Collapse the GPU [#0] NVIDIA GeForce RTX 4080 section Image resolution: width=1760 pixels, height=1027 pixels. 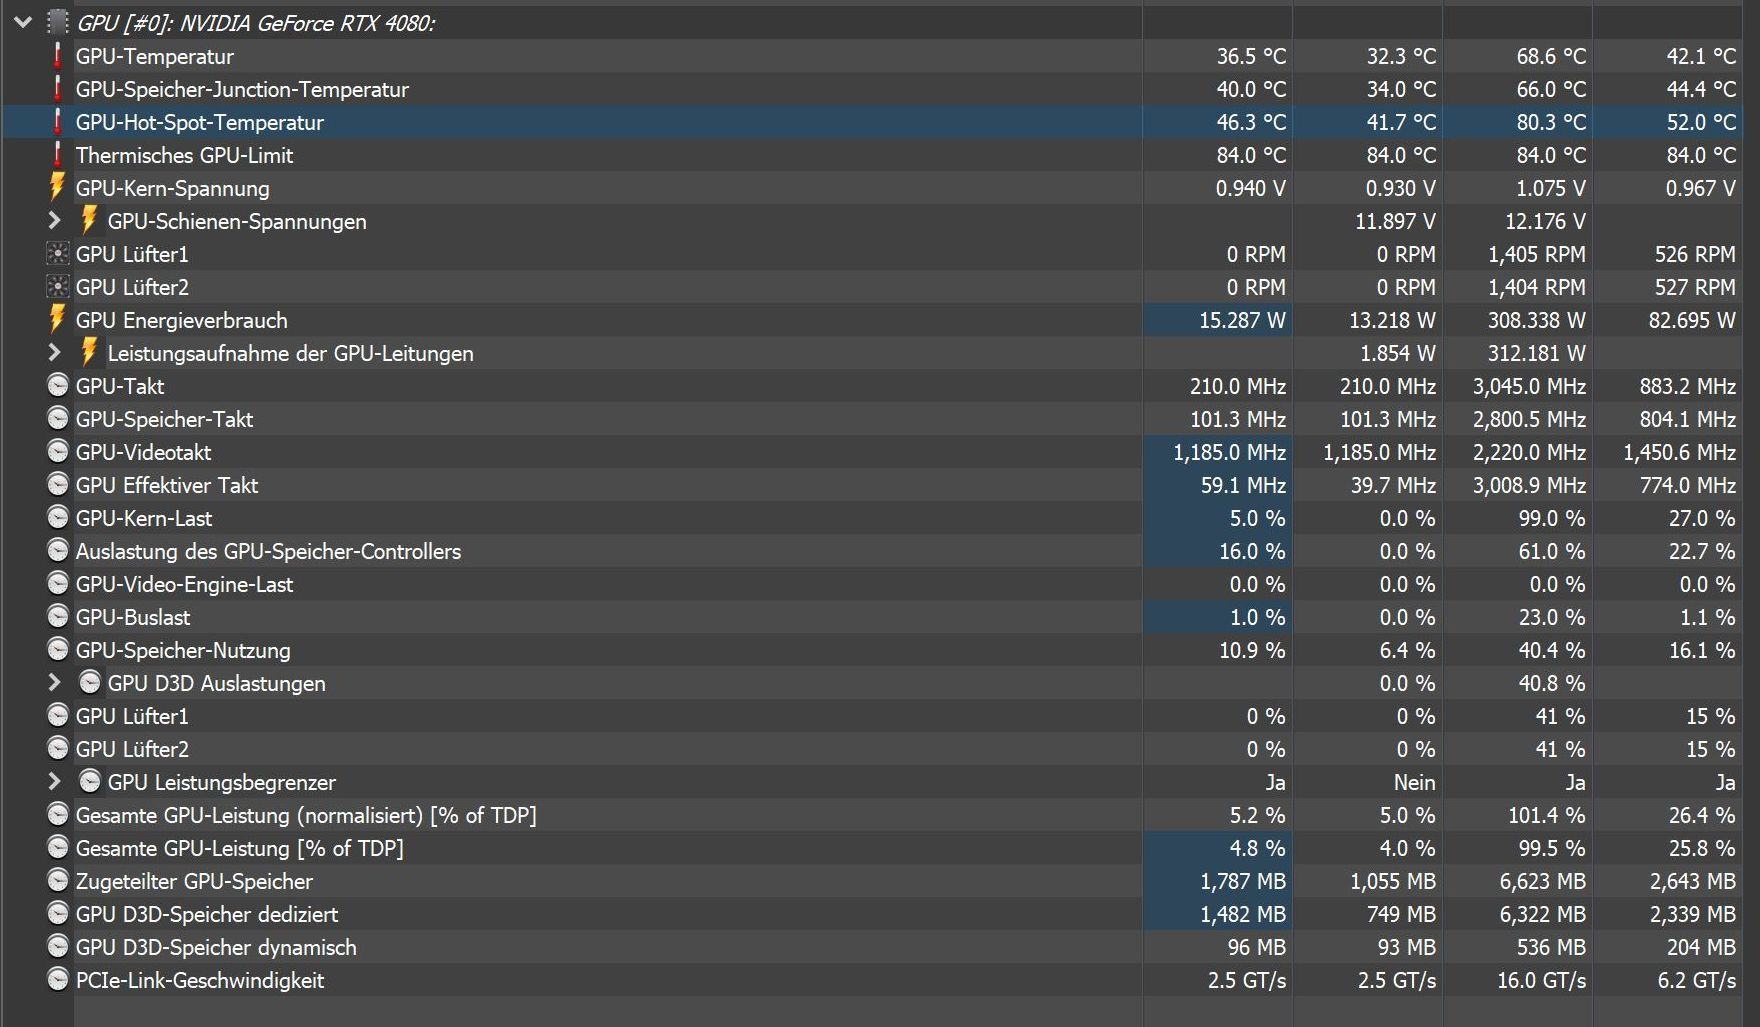[23, 22]
